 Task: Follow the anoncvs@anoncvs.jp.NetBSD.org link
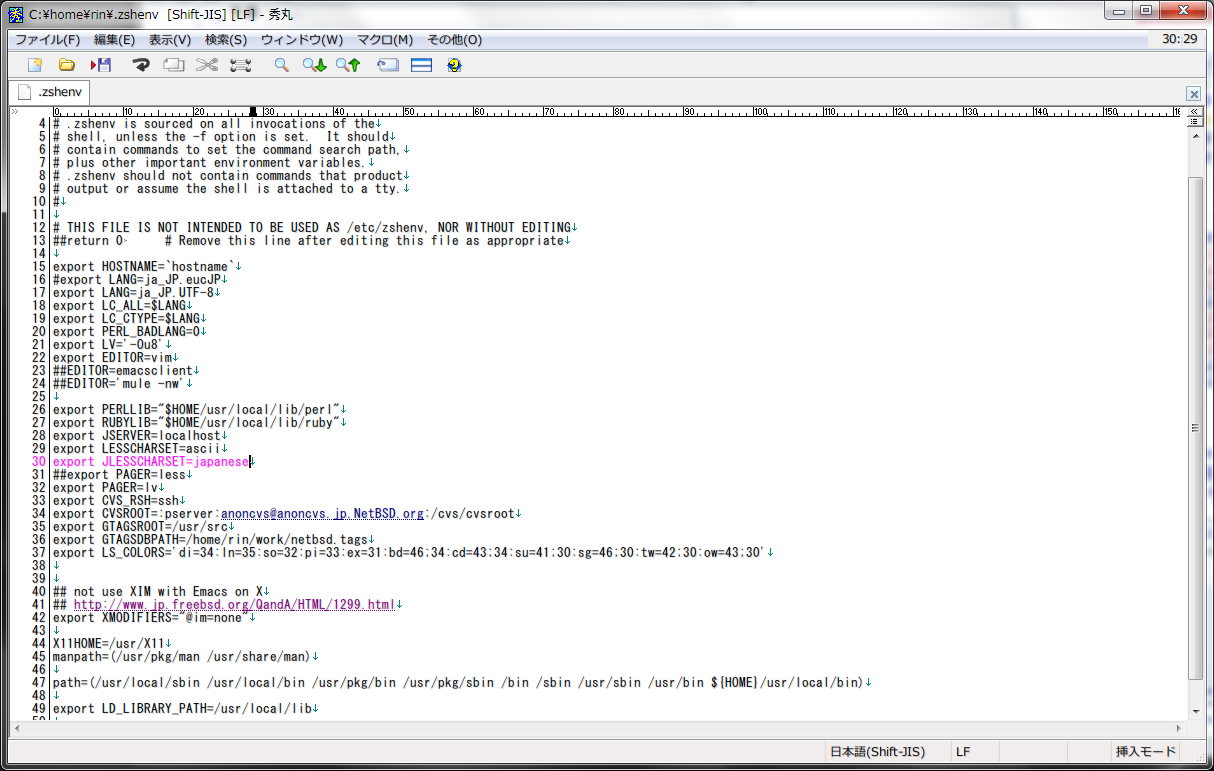pyautogui.click(x=323, y=513)
